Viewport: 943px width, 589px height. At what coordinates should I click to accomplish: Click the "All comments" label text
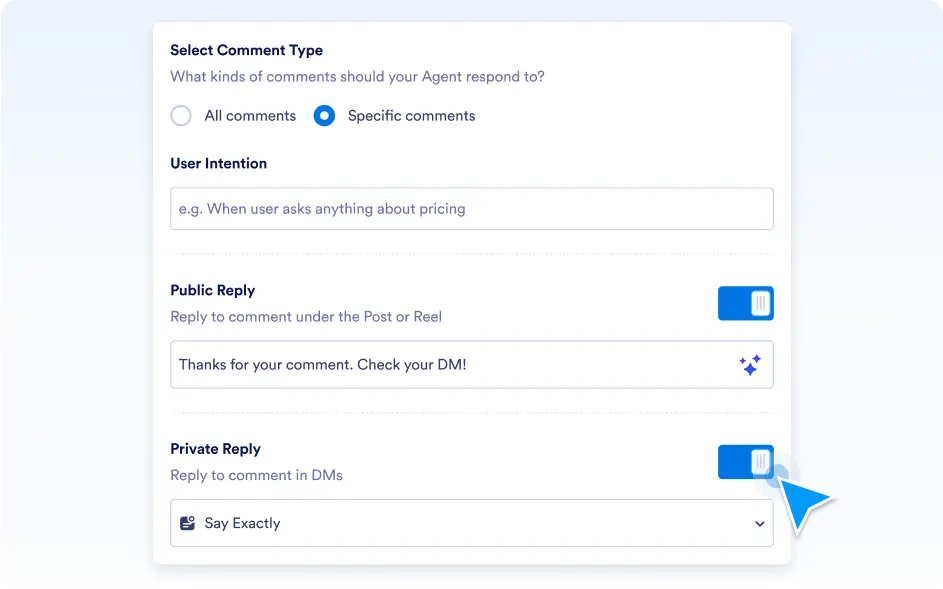click(250, 116)
